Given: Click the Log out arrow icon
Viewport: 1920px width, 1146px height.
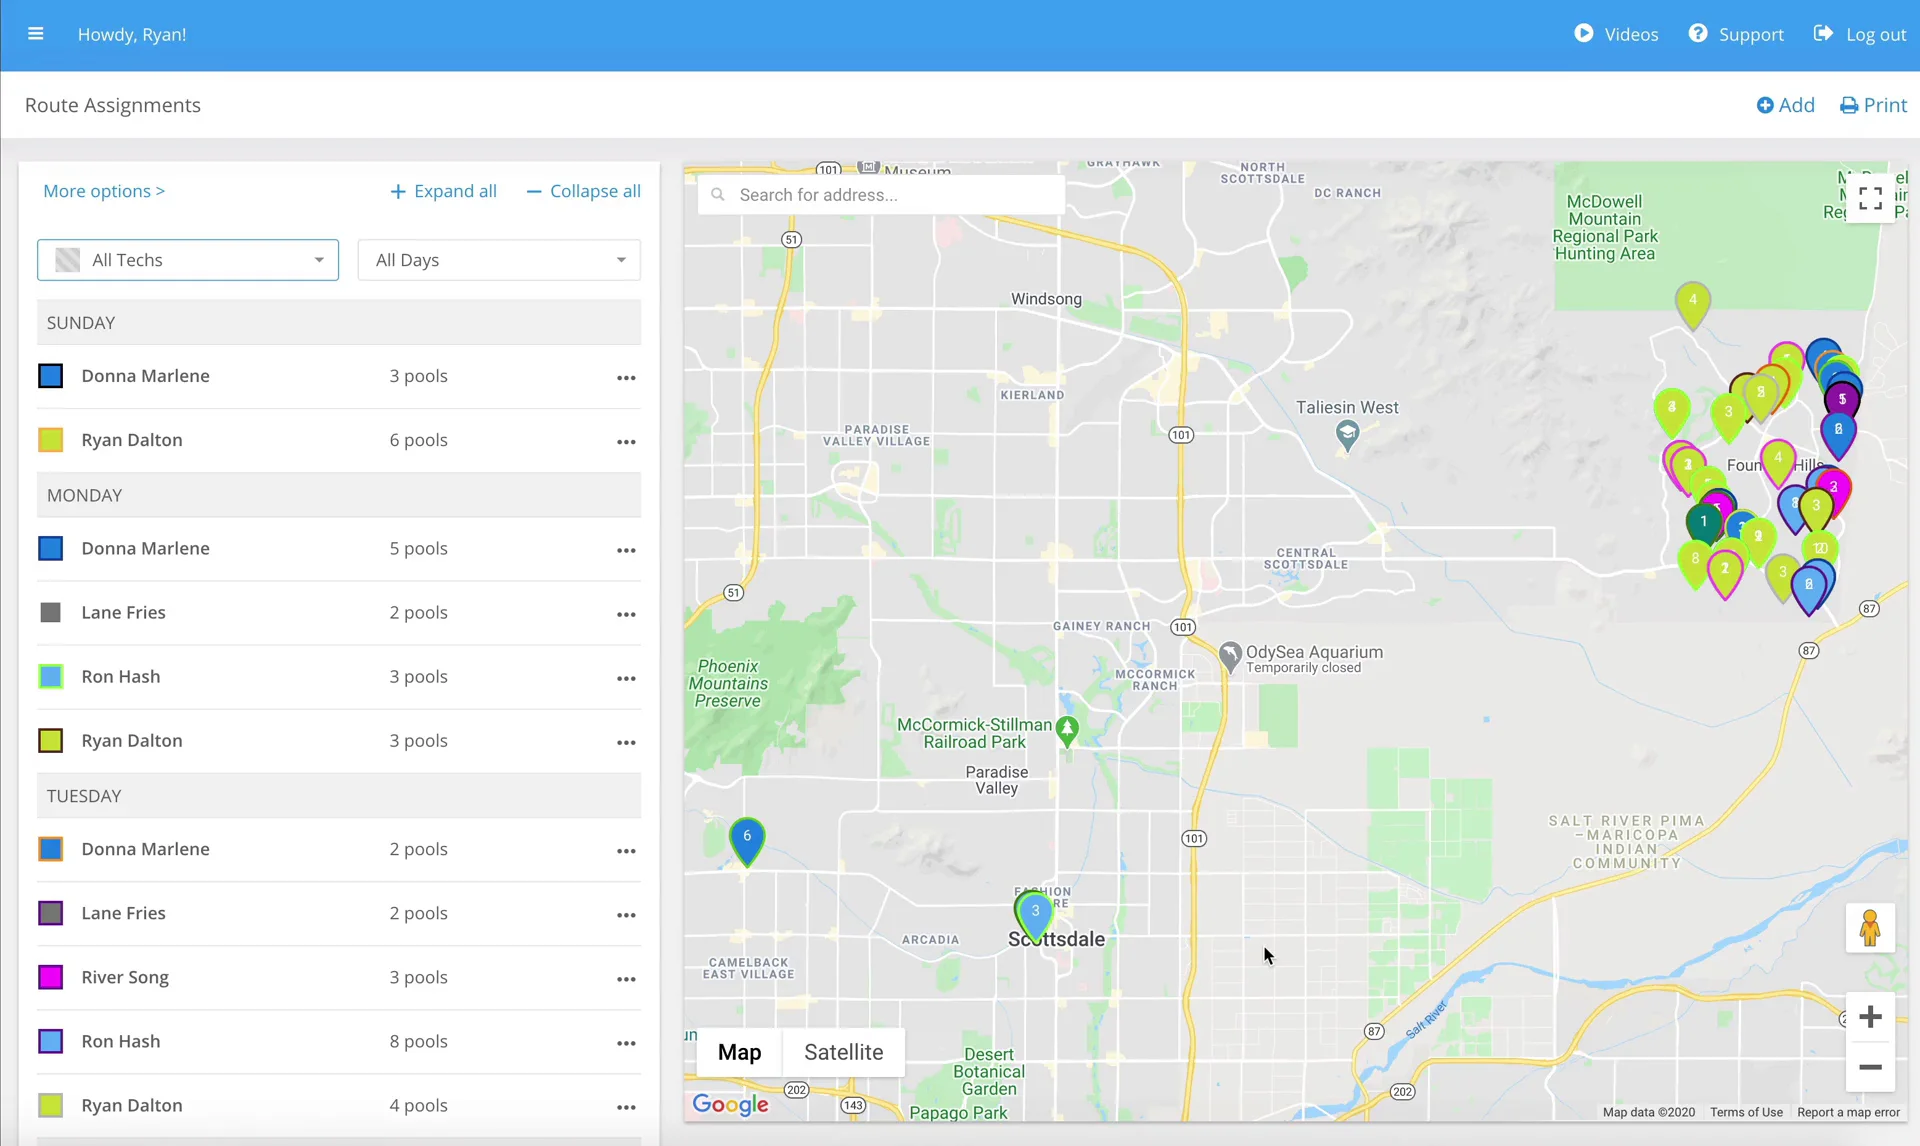Looking at the screenshot, I should click(1823, 33).
